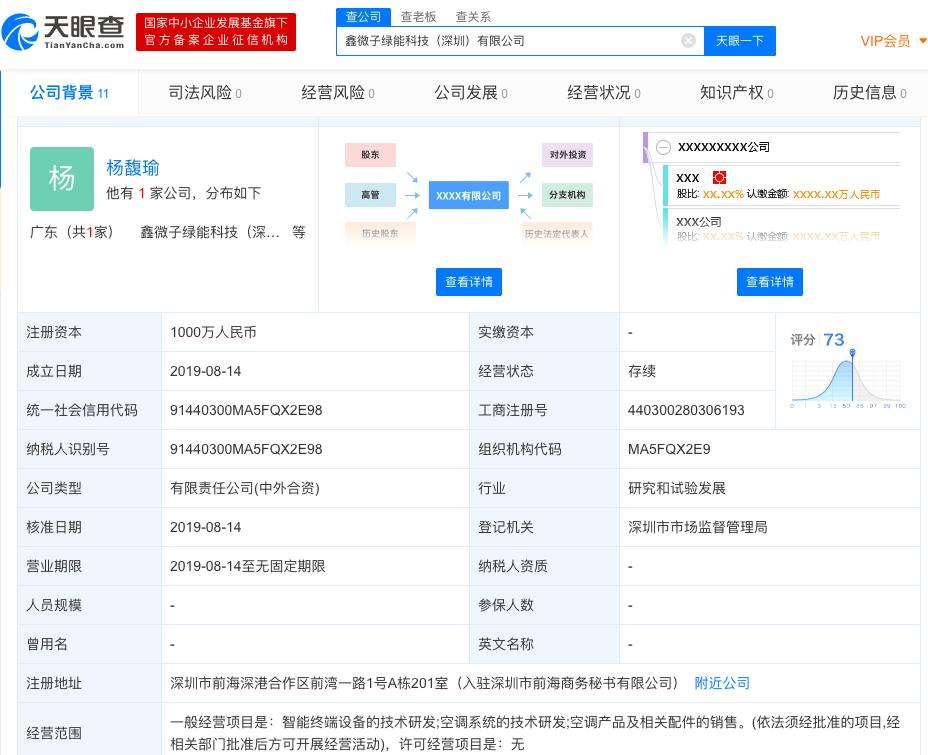The height and width of the screenshot is (755, 928).
Task: Clear the search box with the X icon
Action: click(688, 40)
